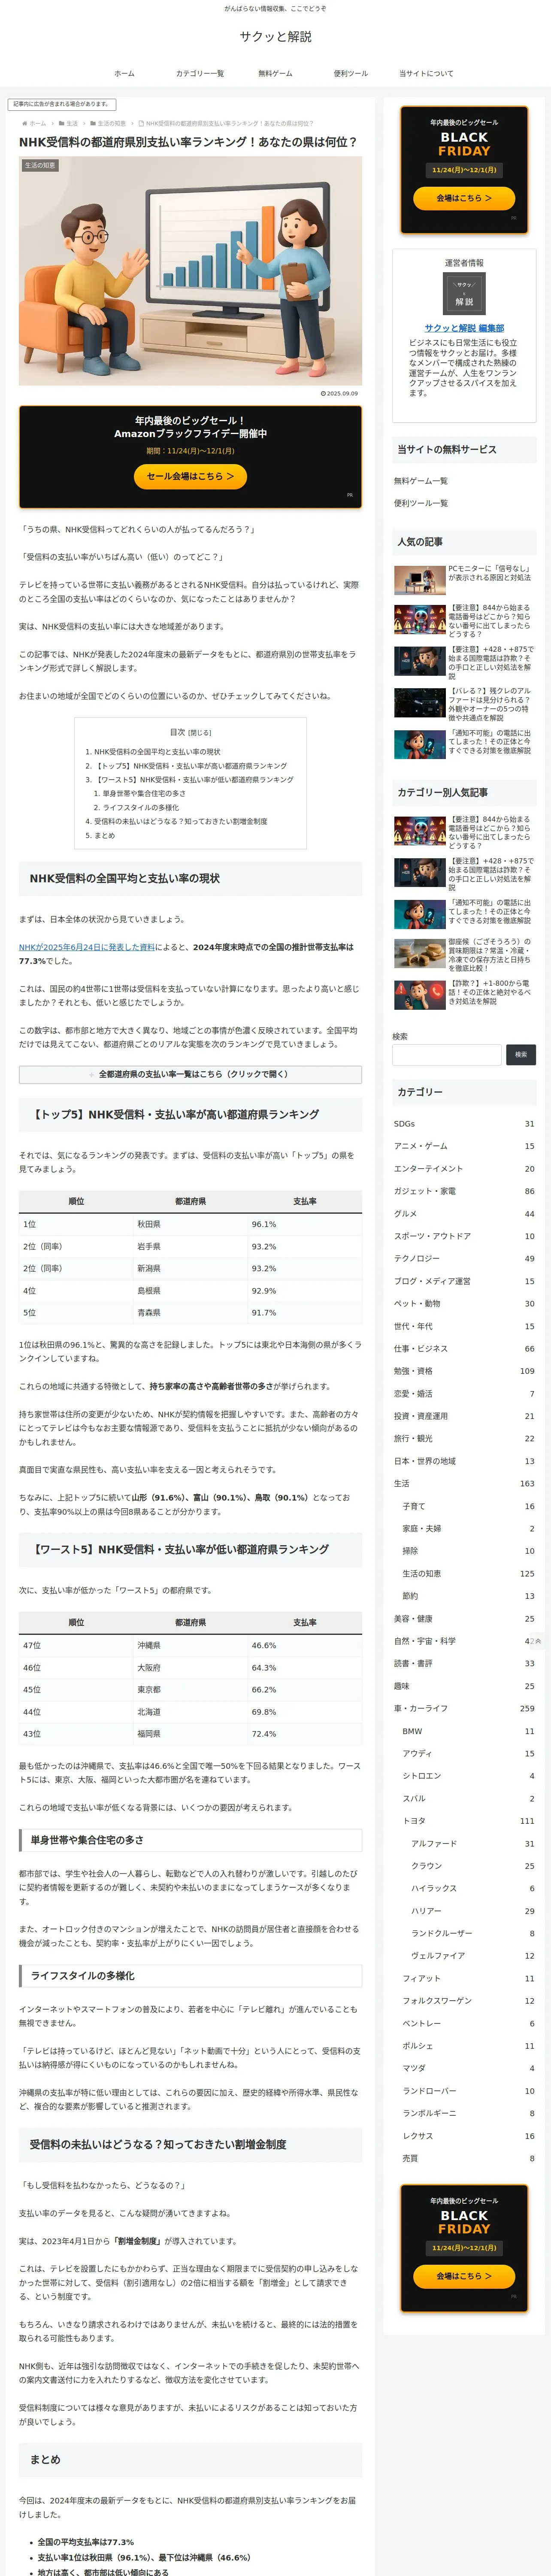Open the アニメ・ゲーム category
The image size is (551, 2576).
464,1146
